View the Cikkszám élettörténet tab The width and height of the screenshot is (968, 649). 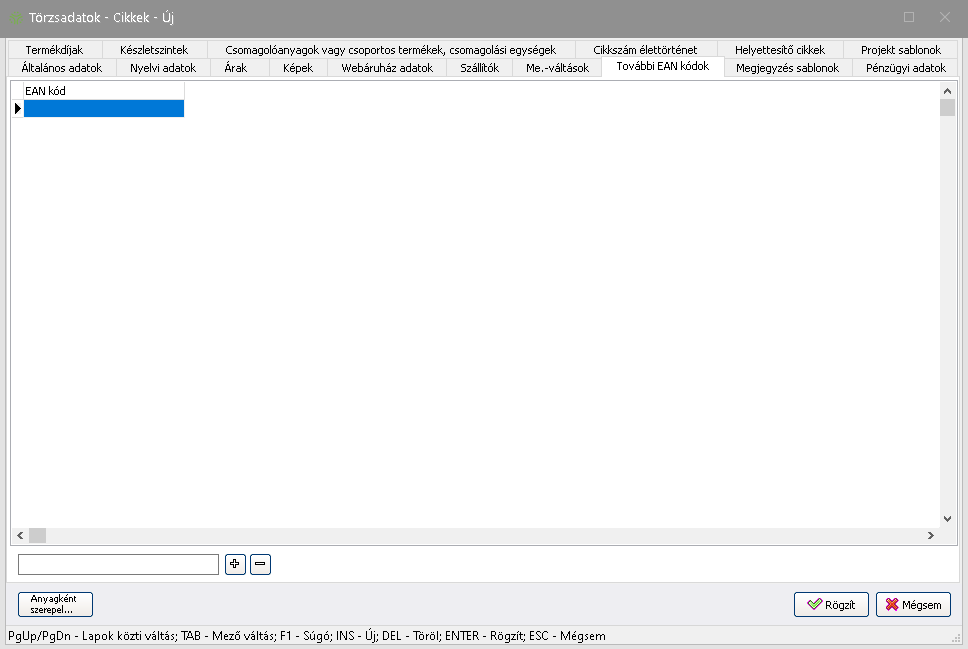tap(645, 49)
